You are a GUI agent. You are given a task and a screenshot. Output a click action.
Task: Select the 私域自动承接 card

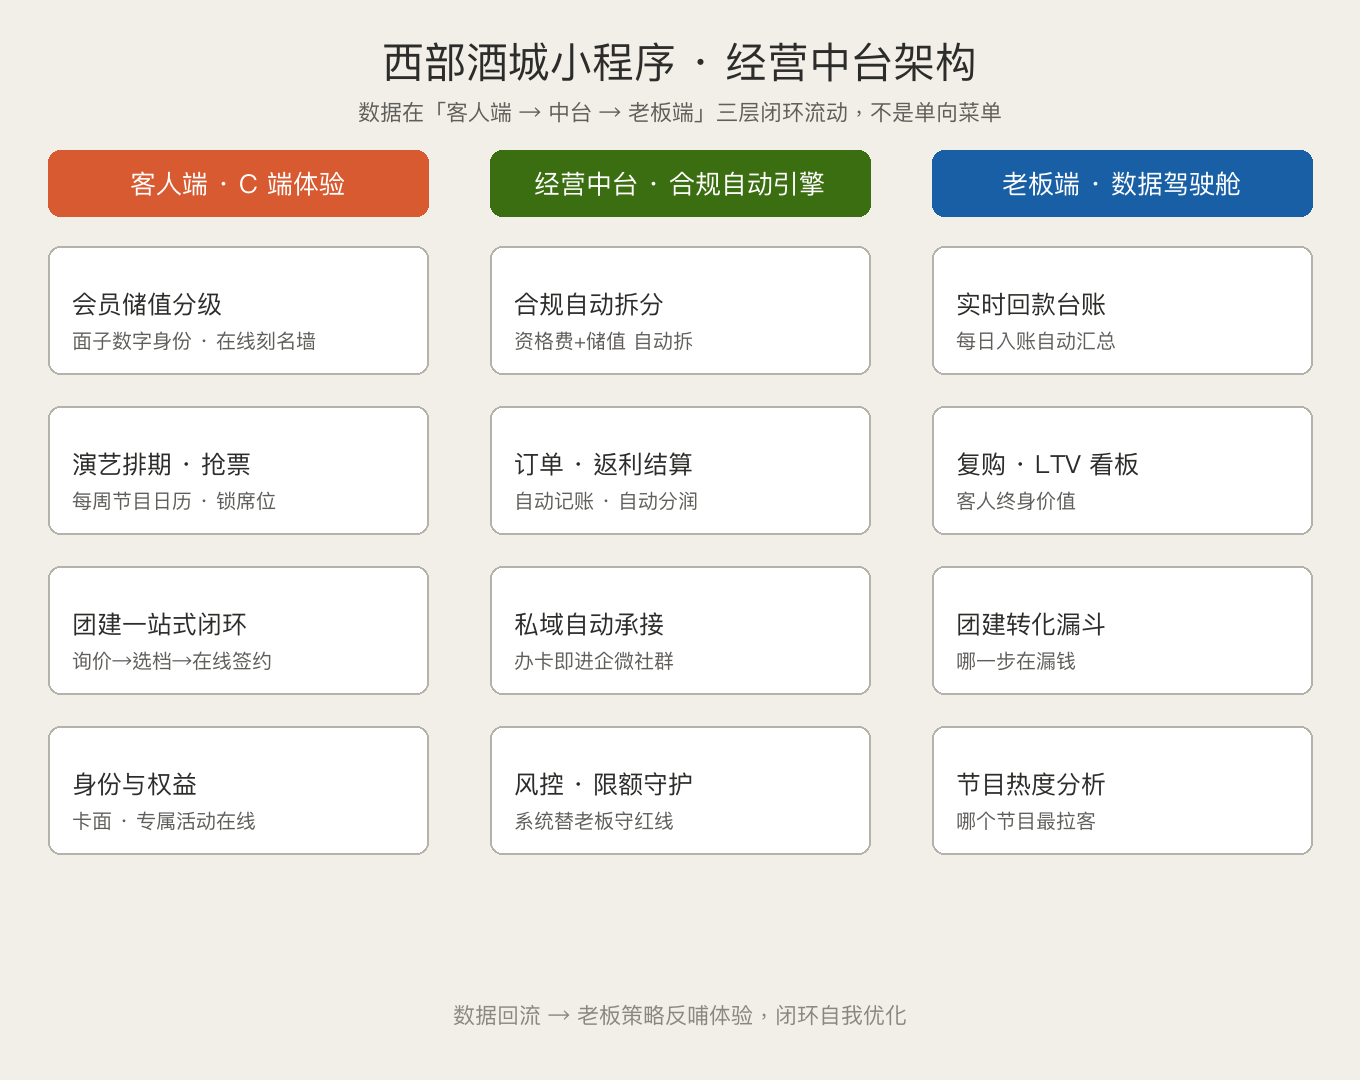coord(680,631)
